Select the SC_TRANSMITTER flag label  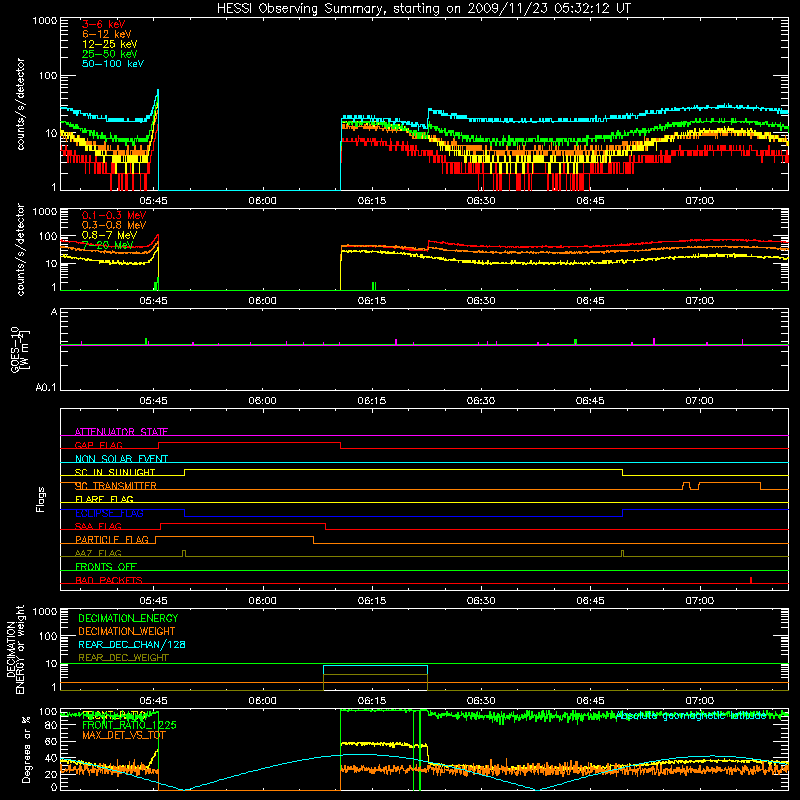click(x=116, y=485)
